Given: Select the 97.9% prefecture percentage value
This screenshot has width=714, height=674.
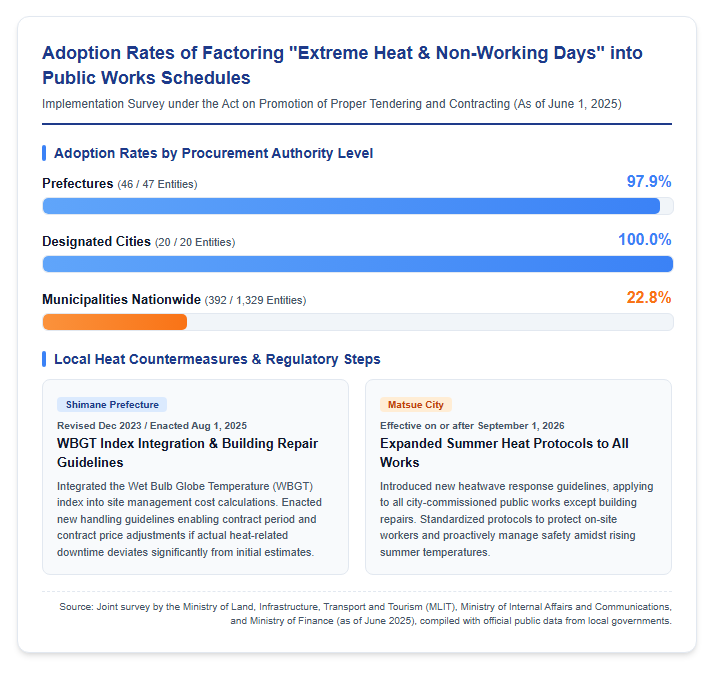Looking at the screenshot, I should click(649, 181).
